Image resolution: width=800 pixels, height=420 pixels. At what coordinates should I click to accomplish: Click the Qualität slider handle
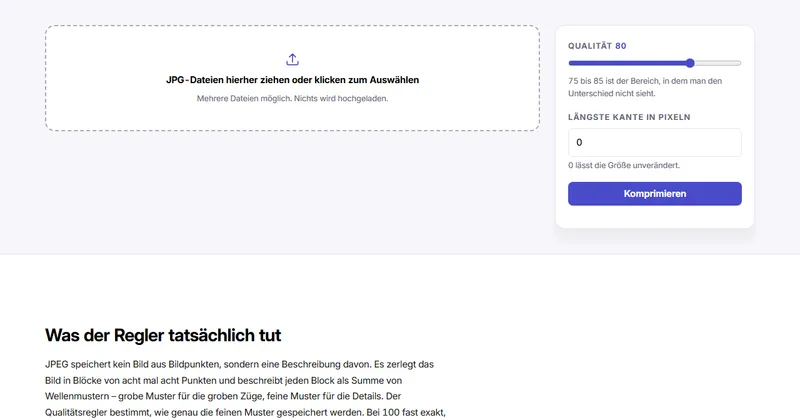(x=690, y=63)
